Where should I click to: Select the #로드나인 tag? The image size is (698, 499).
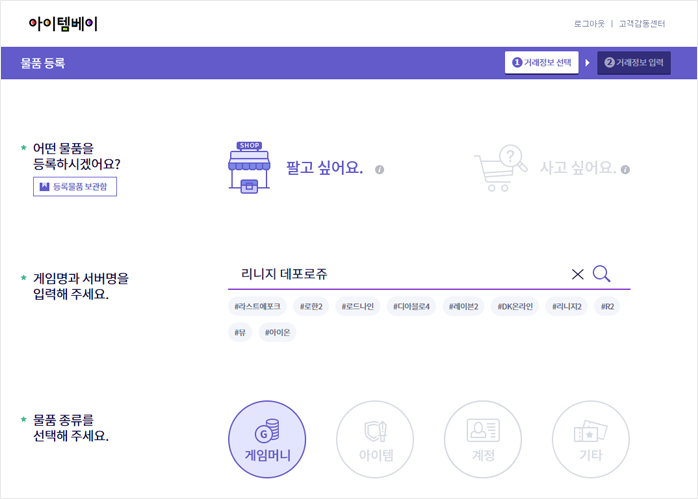click(x=357, y=306)
